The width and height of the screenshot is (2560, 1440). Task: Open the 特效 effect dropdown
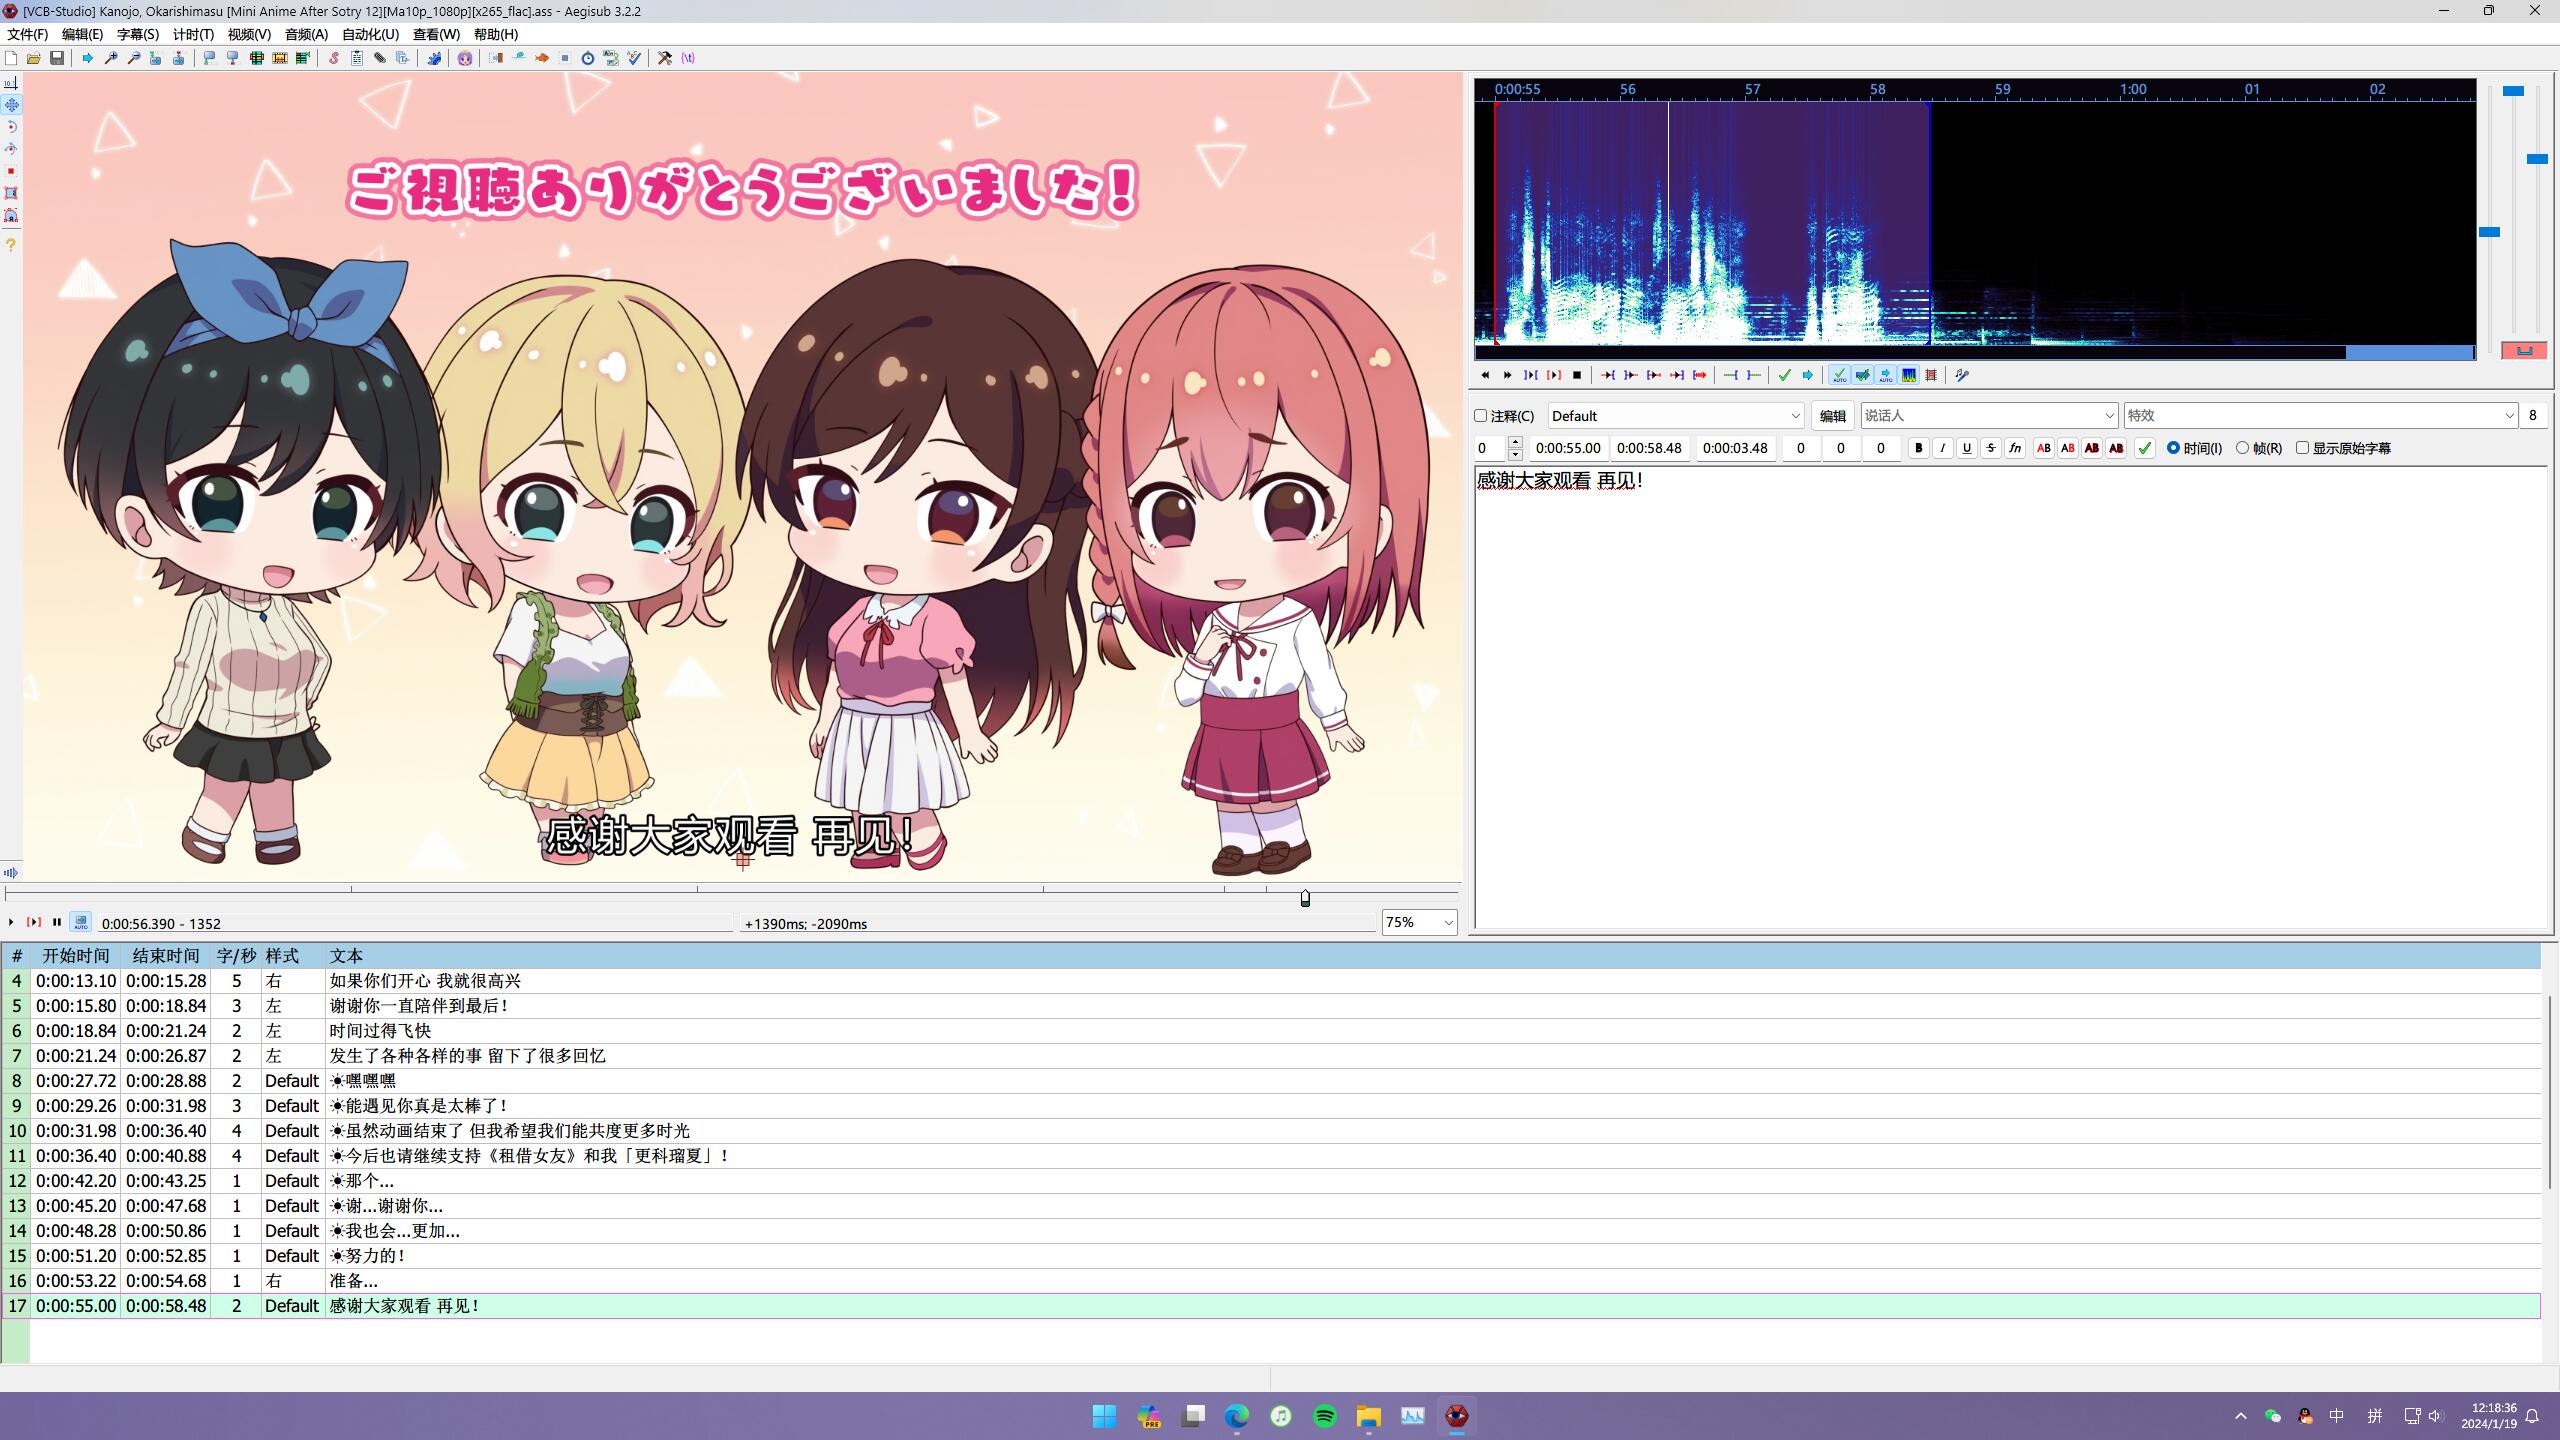pyautogui.click(x=2320, y=416)
